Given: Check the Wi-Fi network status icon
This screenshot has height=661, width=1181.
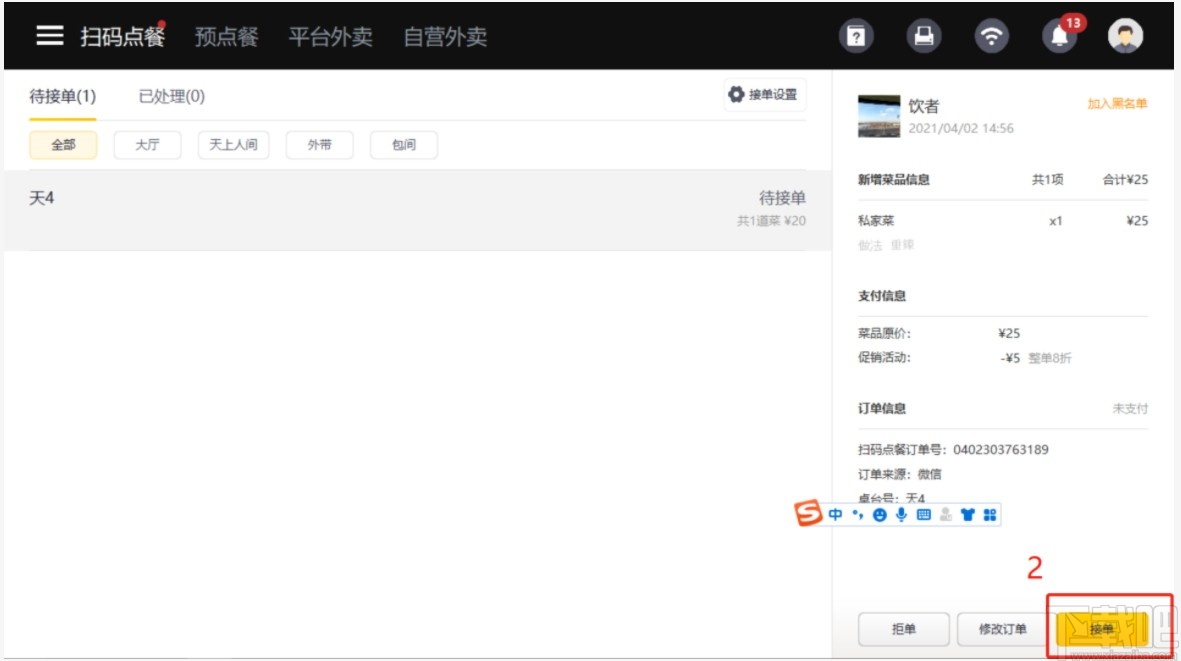Looking at the screenshot, I should pyautogui.click(x=990, y=35).
